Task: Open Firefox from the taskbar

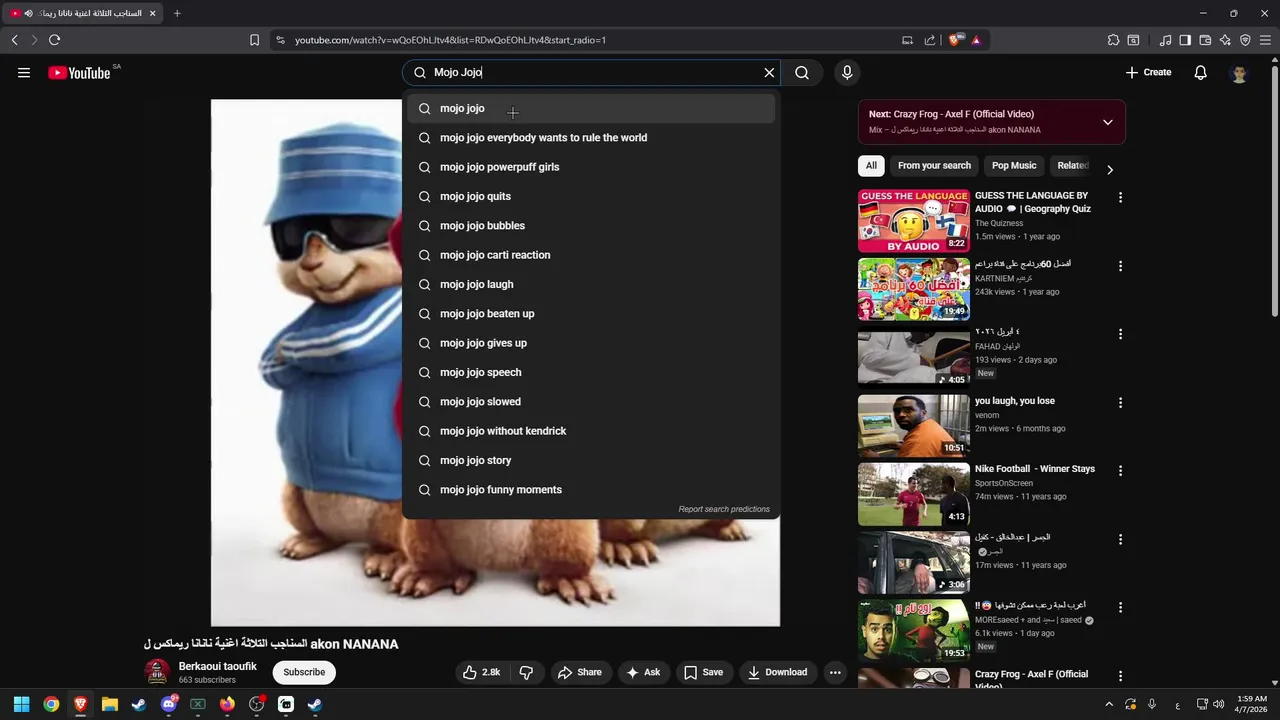Action: pyautogui.click(x=227, y=704)
